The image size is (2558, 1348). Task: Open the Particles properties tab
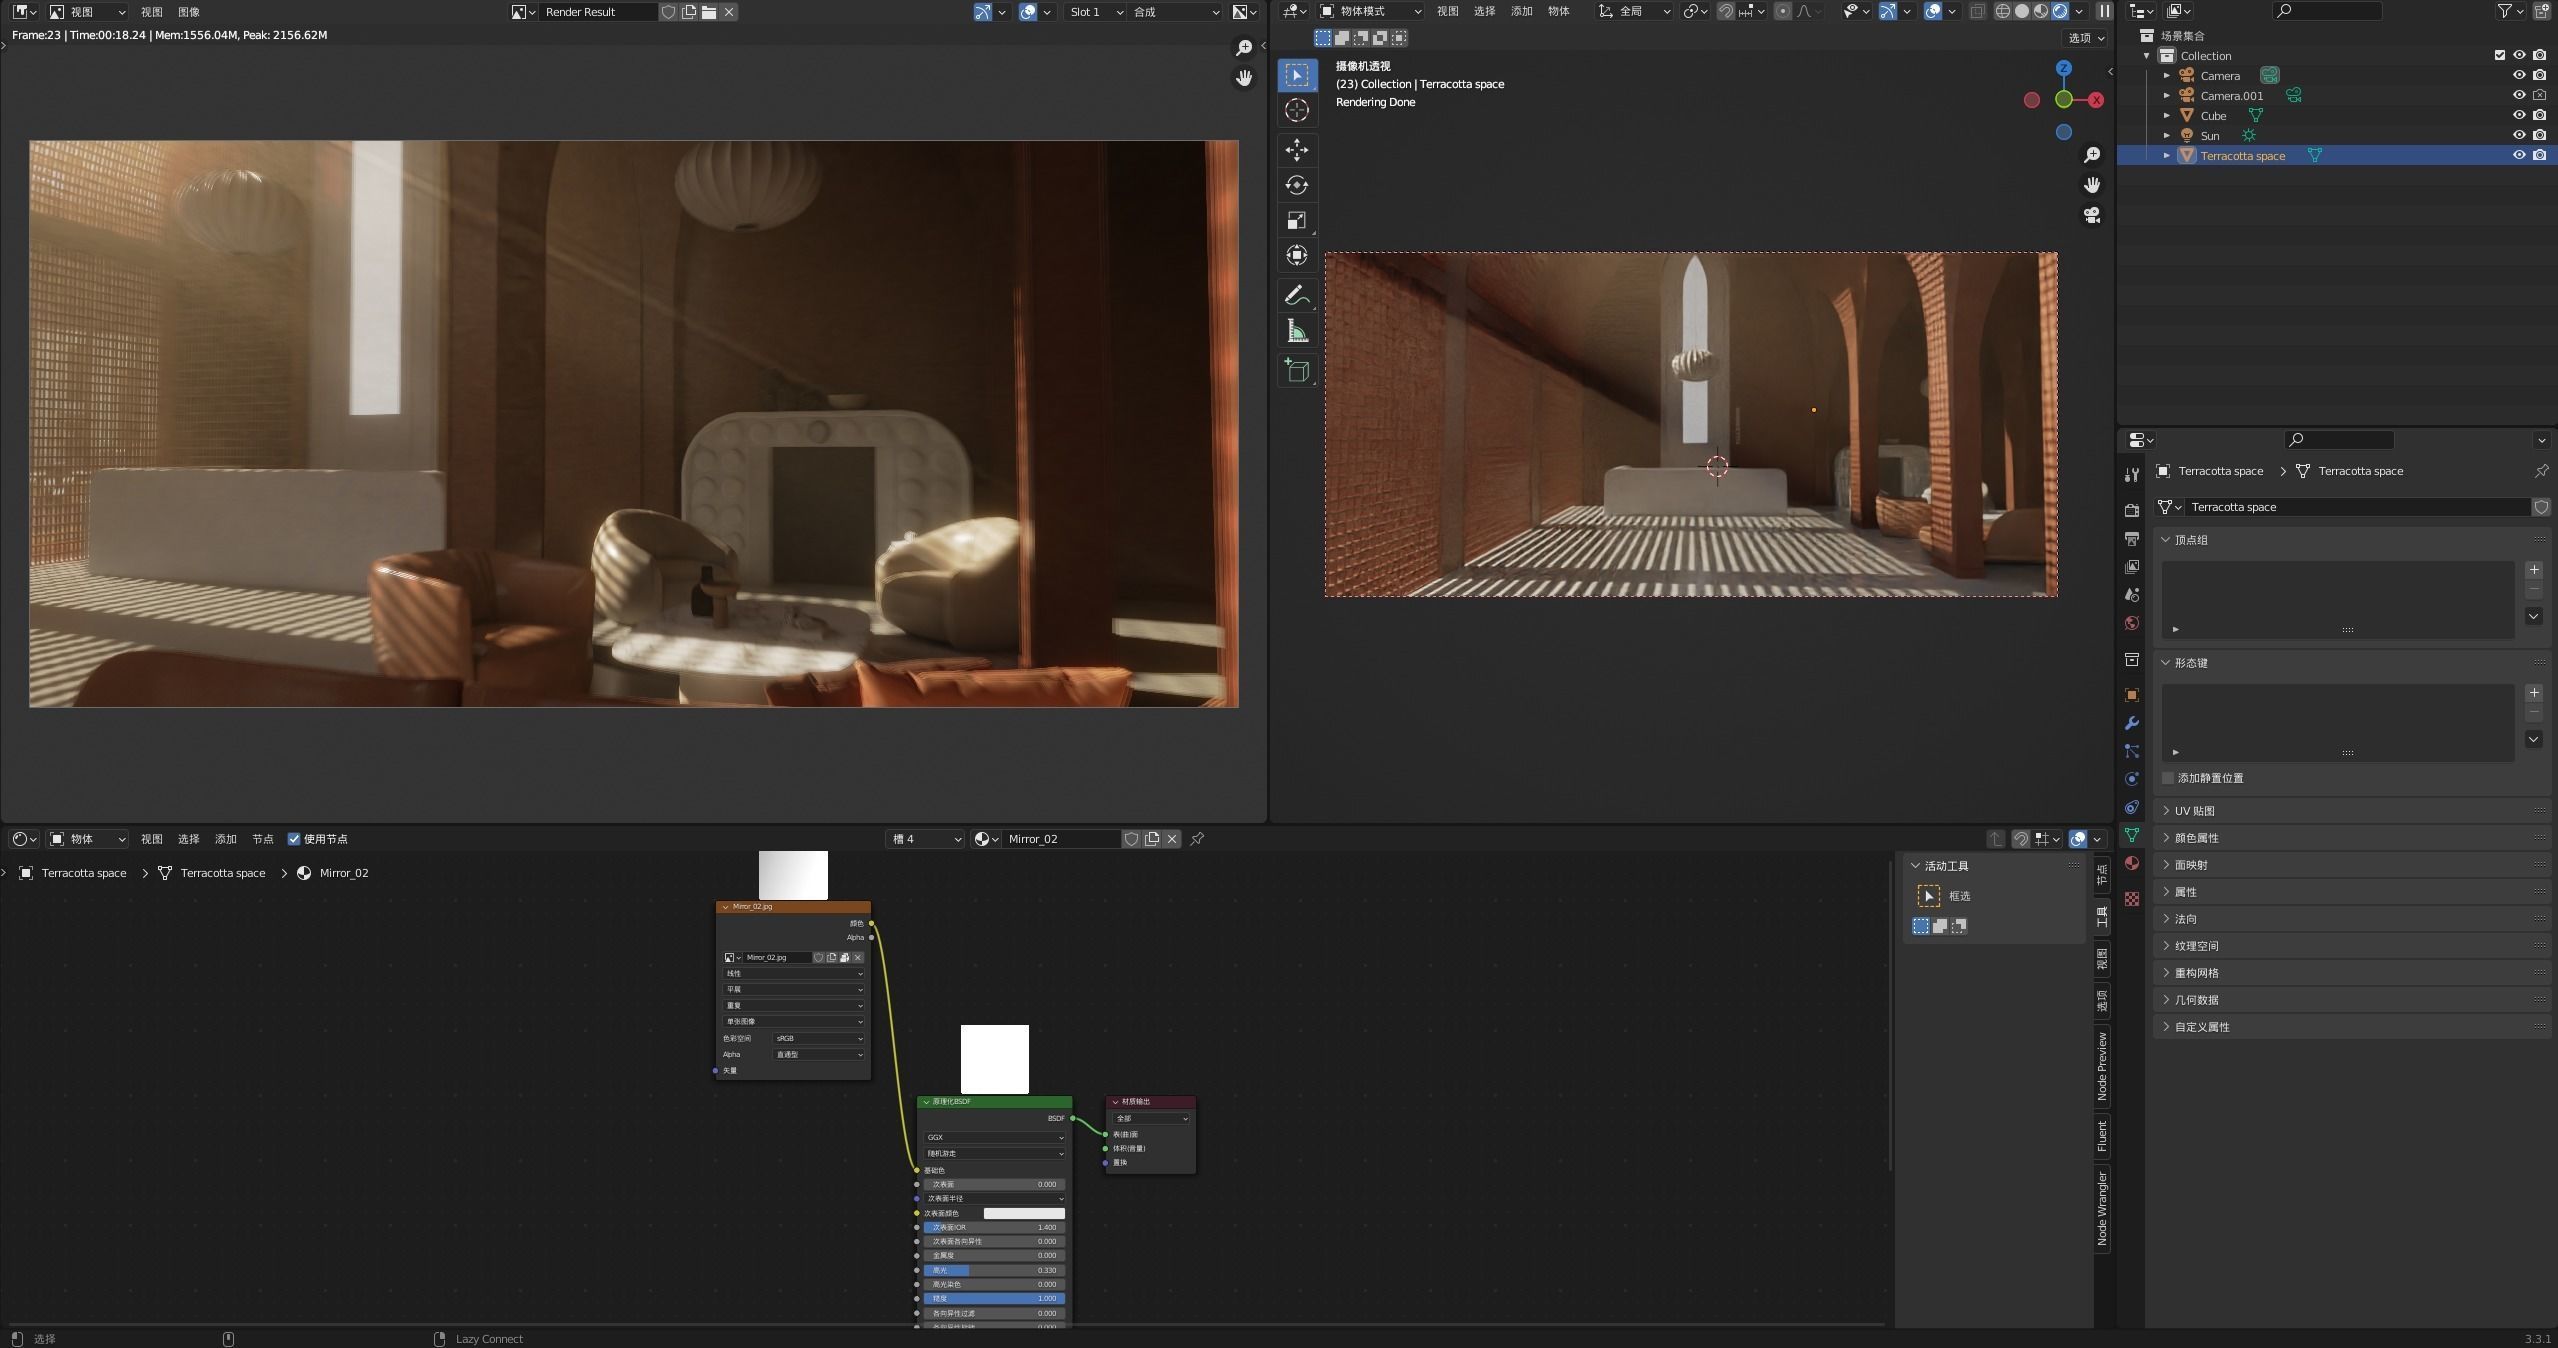[2132, 751]
